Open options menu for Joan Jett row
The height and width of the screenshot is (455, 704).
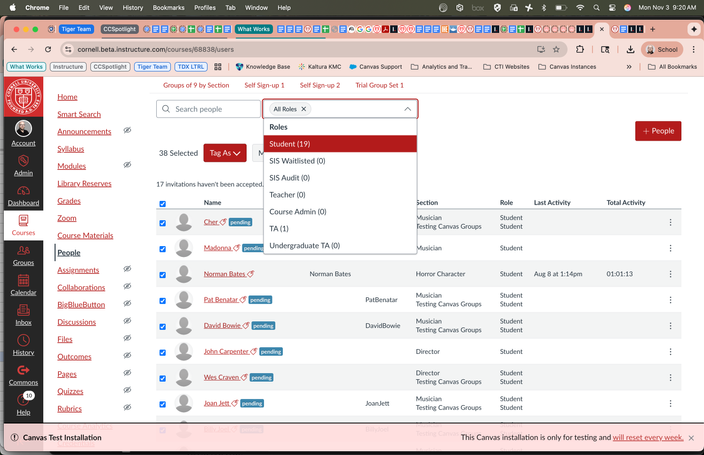(x=670, y=403)
